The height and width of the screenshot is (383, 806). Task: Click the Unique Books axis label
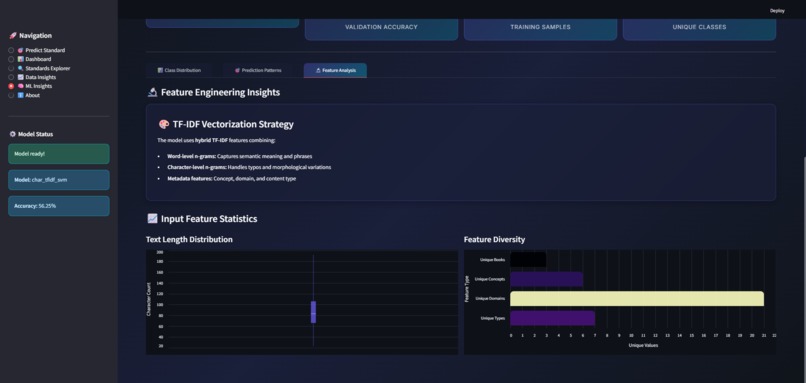pyautogui.click(x=492, y=260)
